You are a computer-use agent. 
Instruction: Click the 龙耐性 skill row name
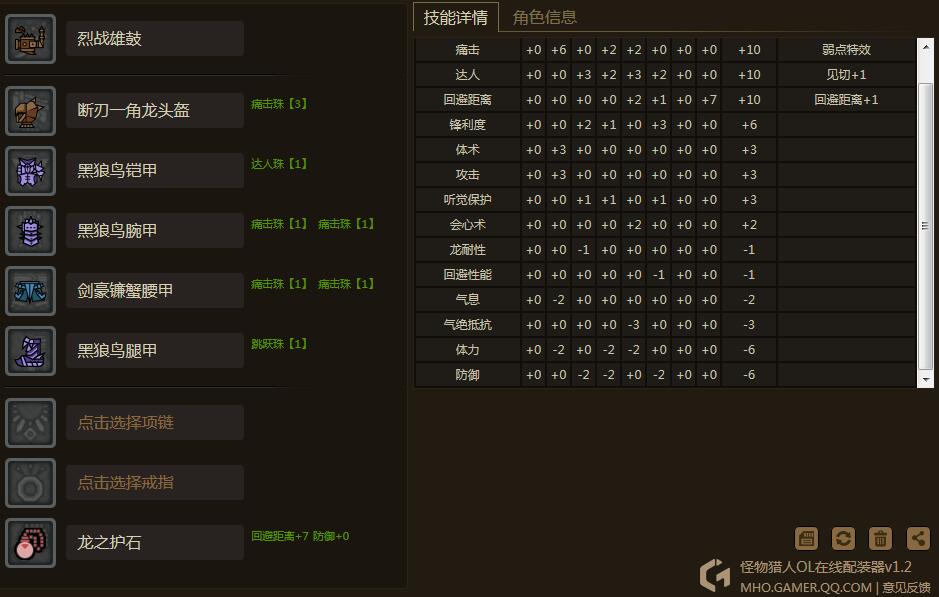[x=467, y=250]
